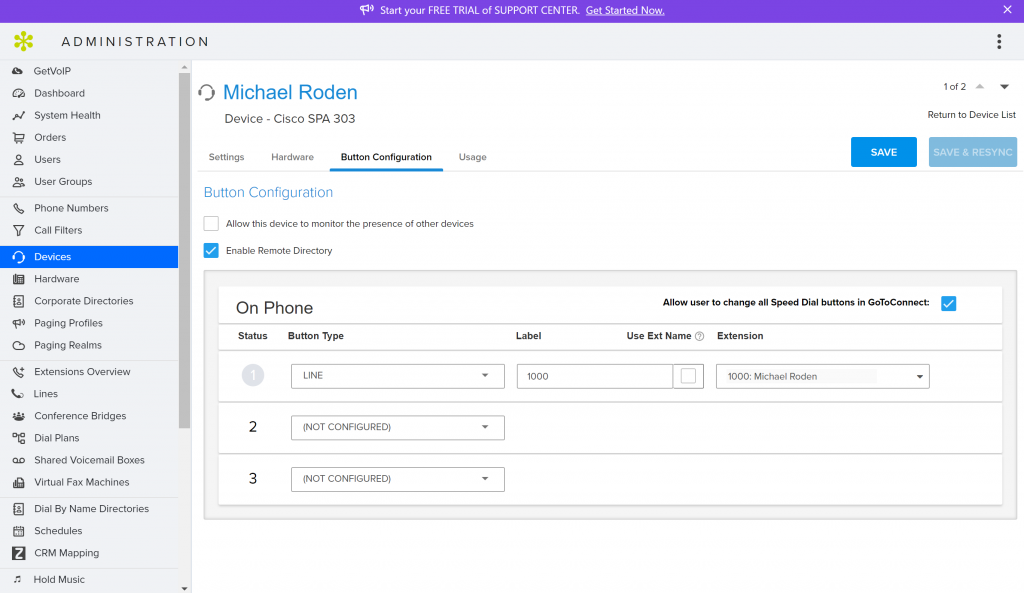
Task: Click the Corporate Directories book icon
Action: tap(18, 301)
